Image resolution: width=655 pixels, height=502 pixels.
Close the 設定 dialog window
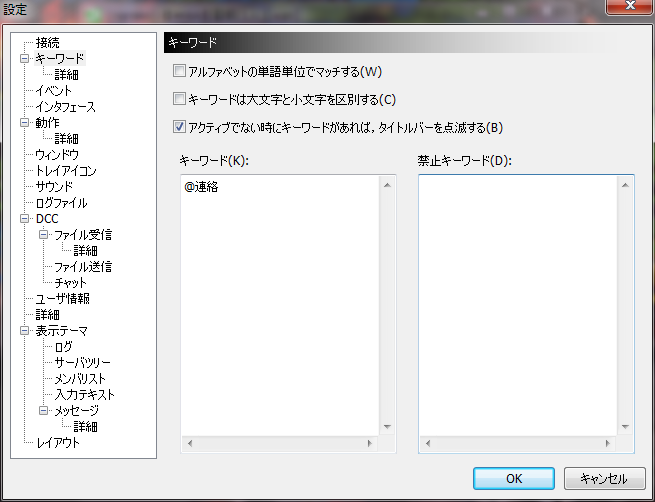630,6
